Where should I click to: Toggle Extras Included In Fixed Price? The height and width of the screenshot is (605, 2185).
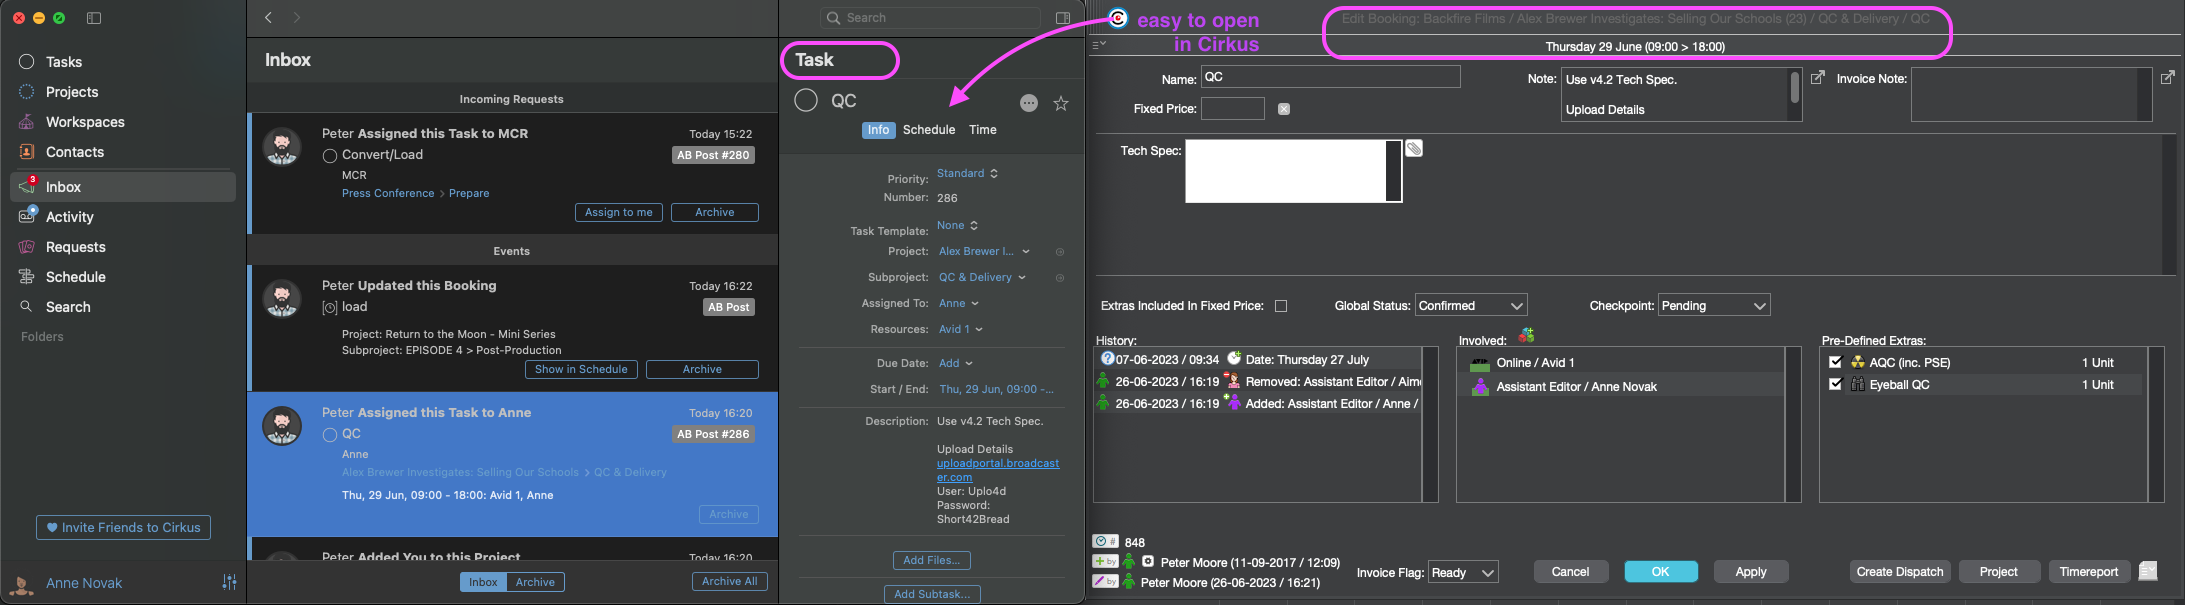click(1281, 306)
